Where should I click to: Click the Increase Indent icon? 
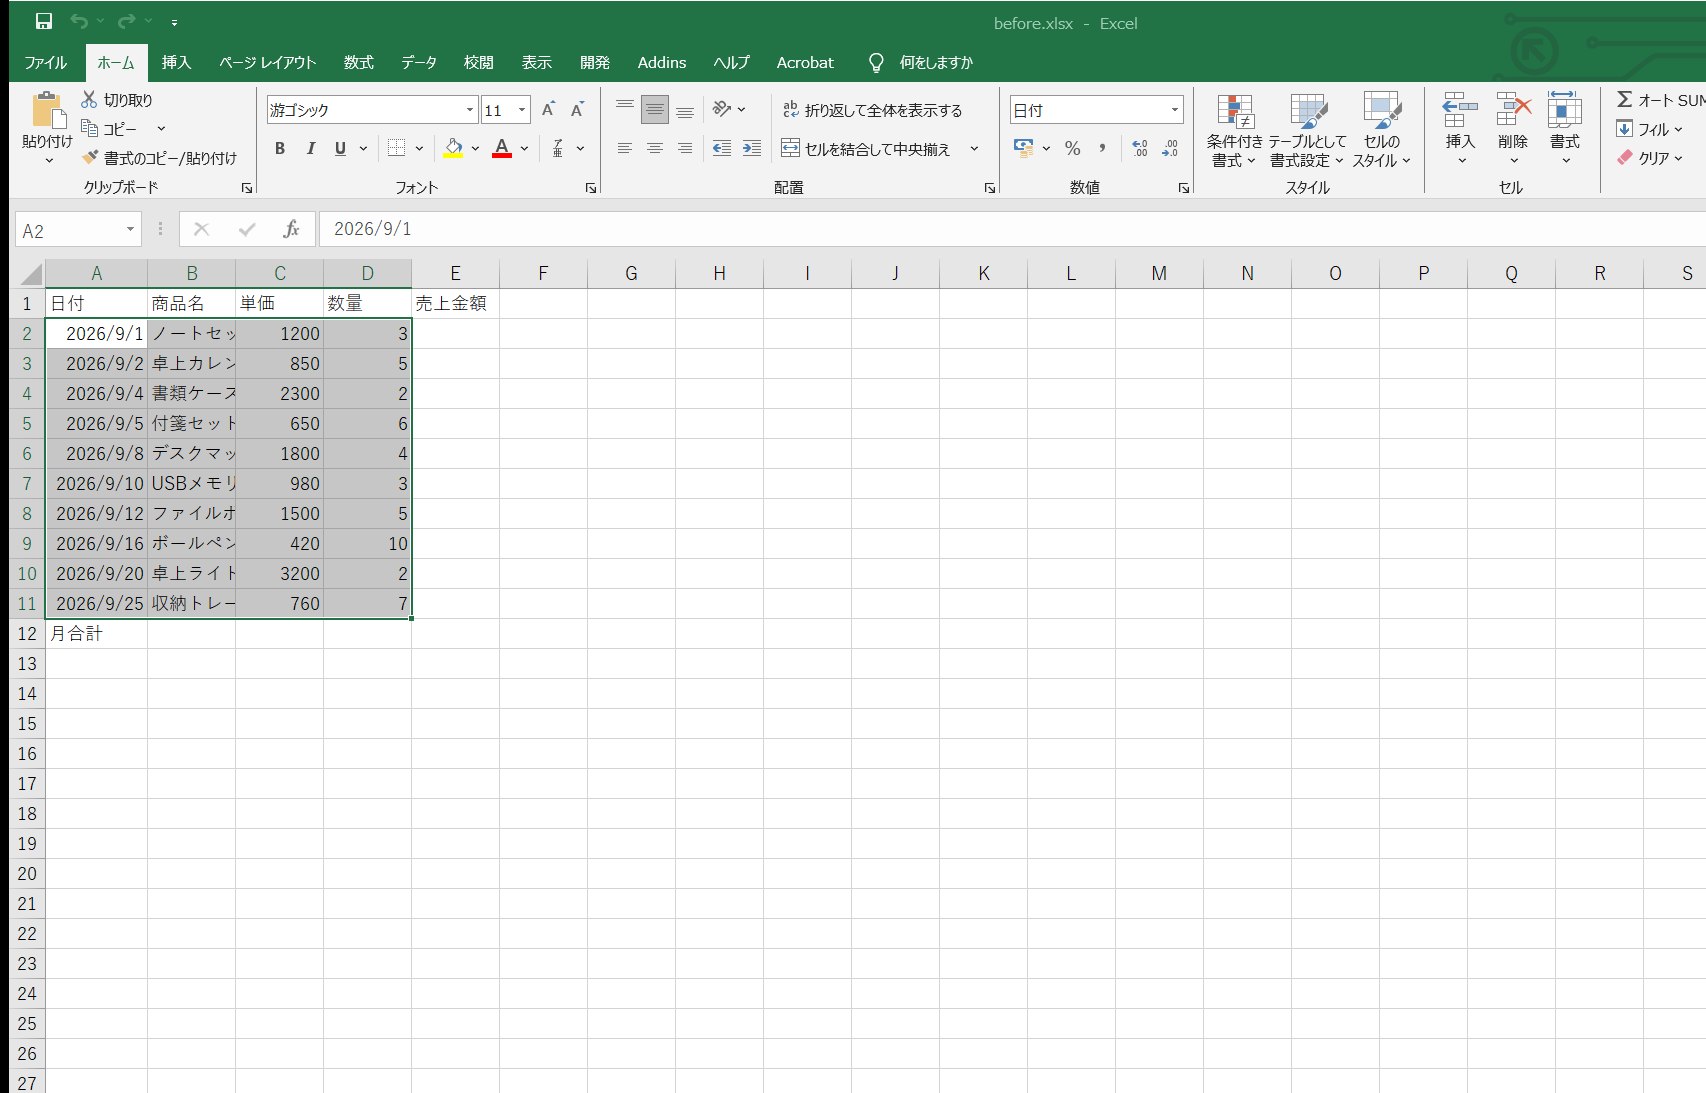751,148
